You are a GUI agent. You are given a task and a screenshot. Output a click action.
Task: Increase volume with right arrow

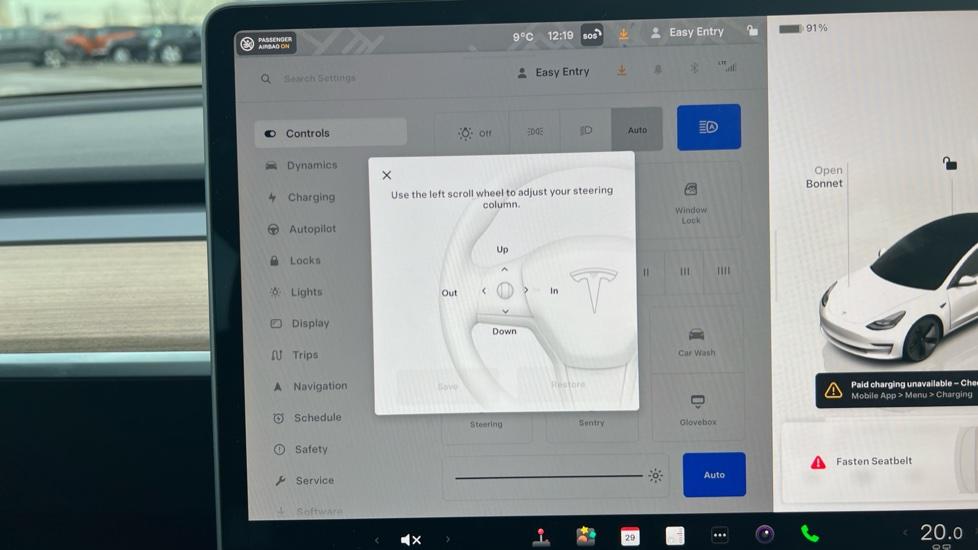click(447, 539)
